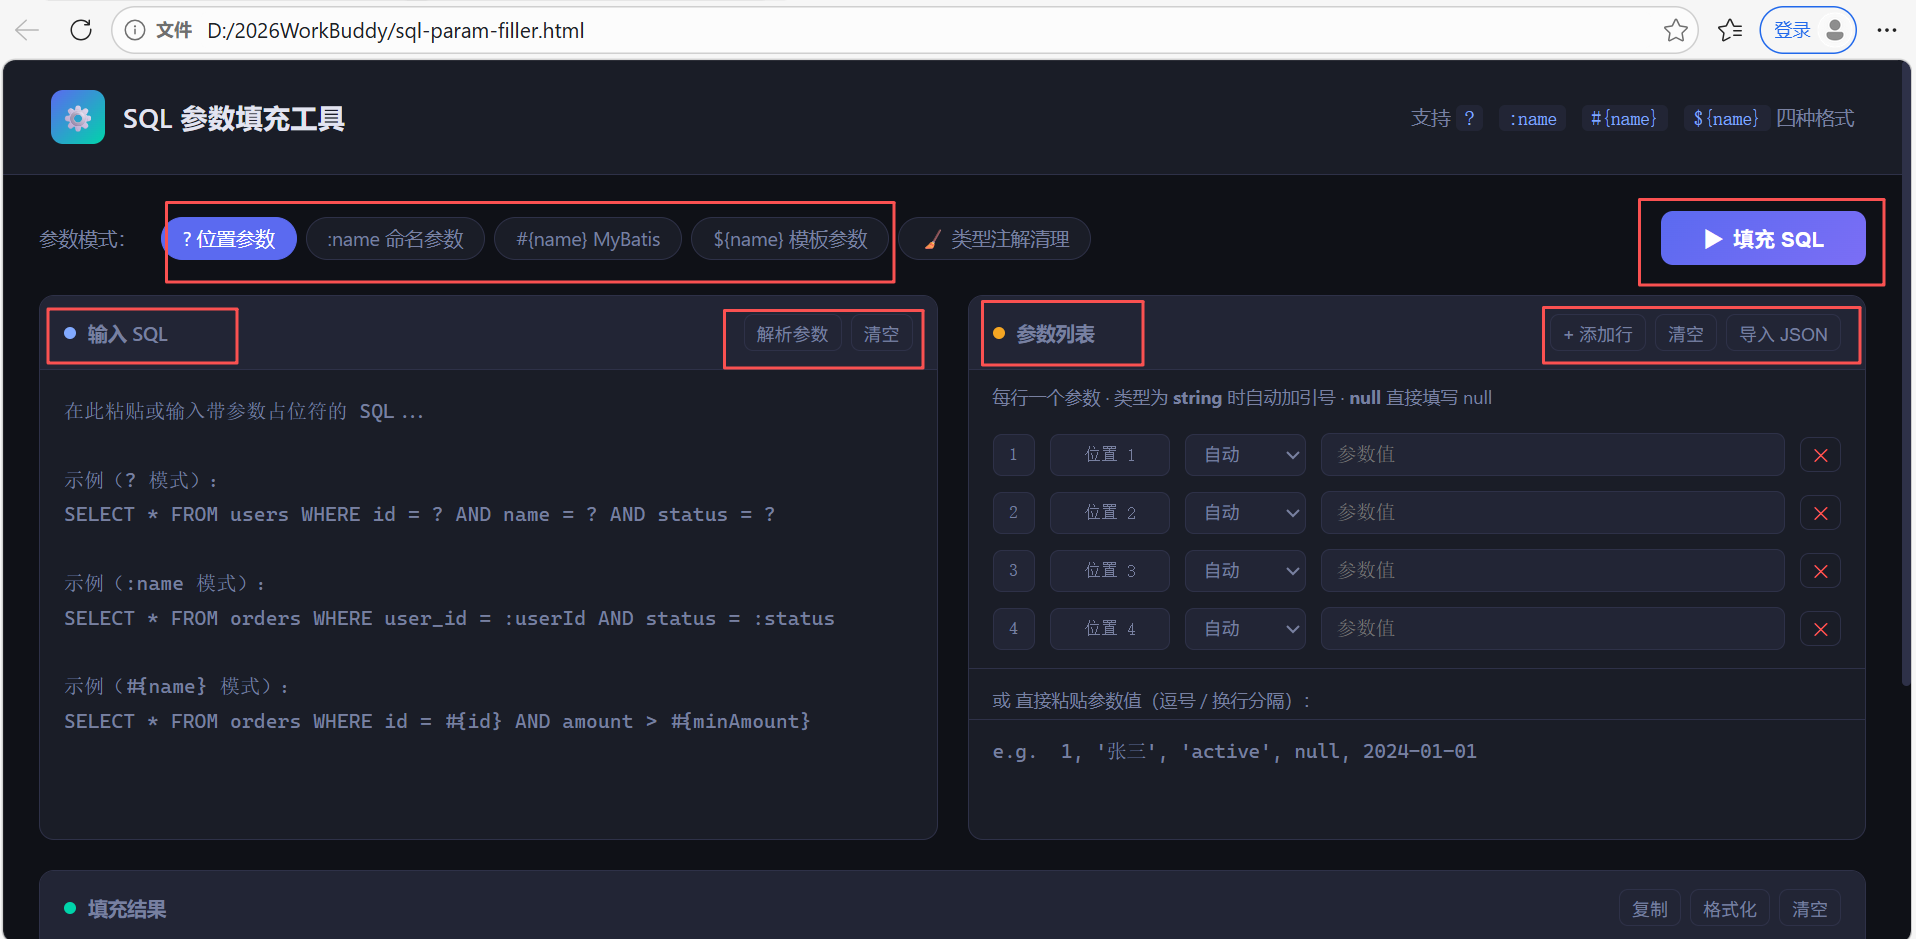Click 格式化 in the 填充结果 panel
Image resolution: width=1916 pixels, height=939 pixels.
(x=1730, y=909)
